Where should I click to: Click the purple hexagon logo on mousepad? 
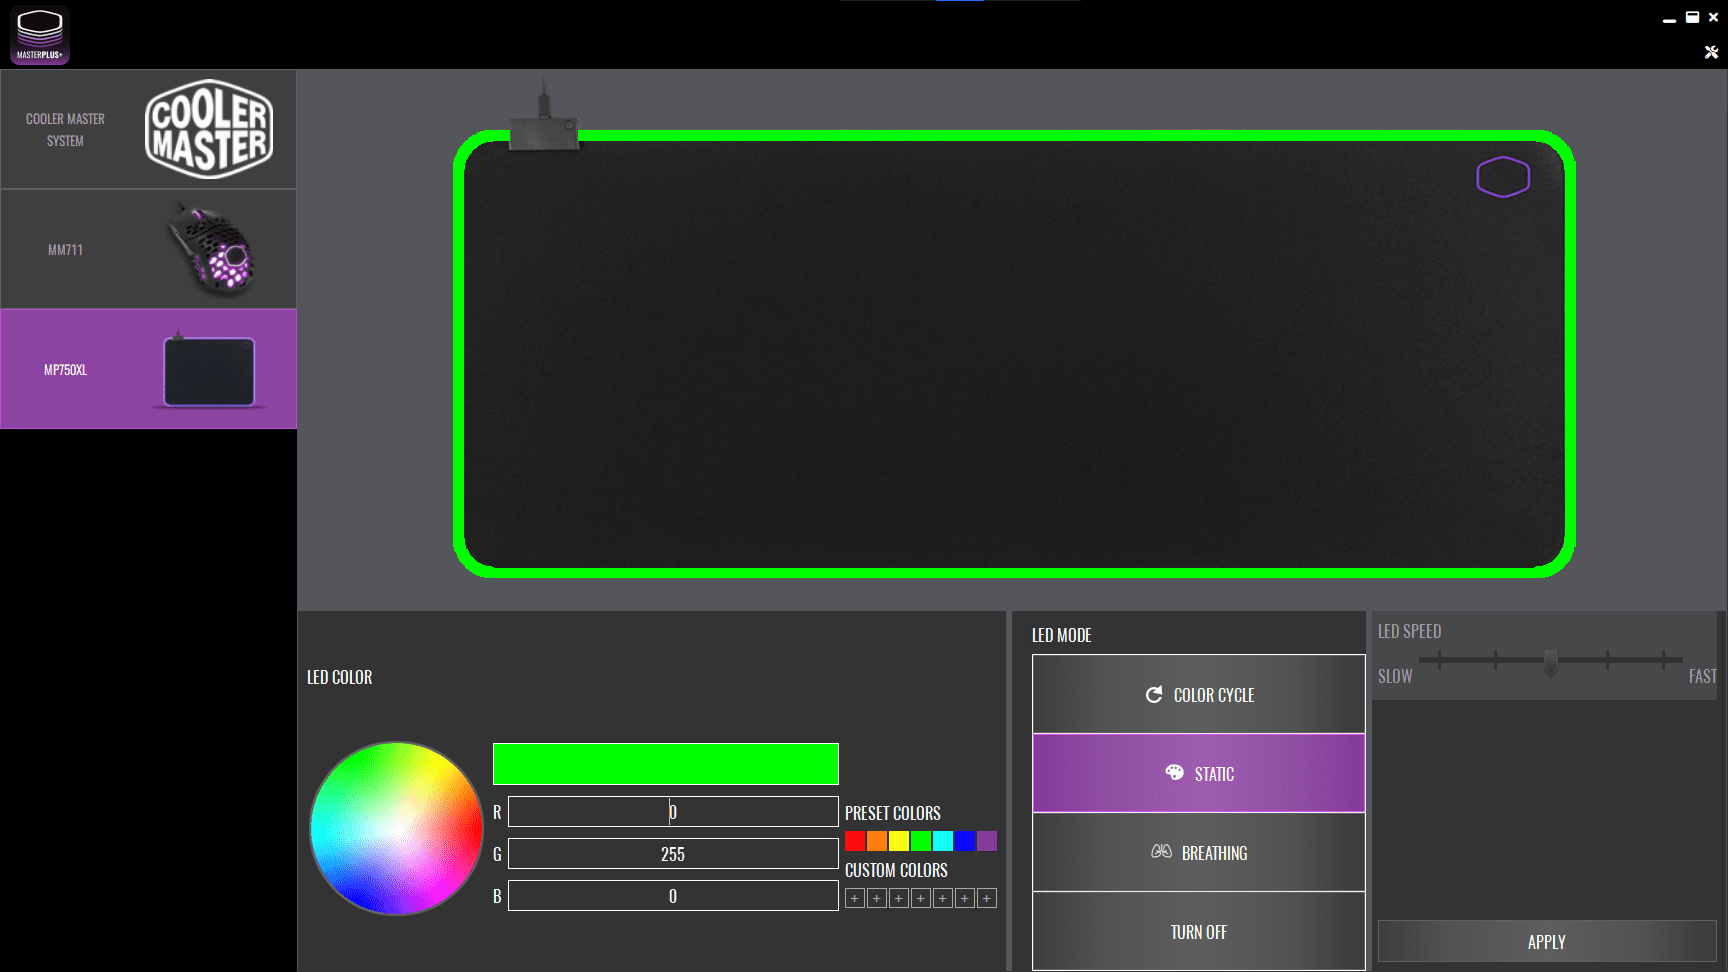(1503, 177)
